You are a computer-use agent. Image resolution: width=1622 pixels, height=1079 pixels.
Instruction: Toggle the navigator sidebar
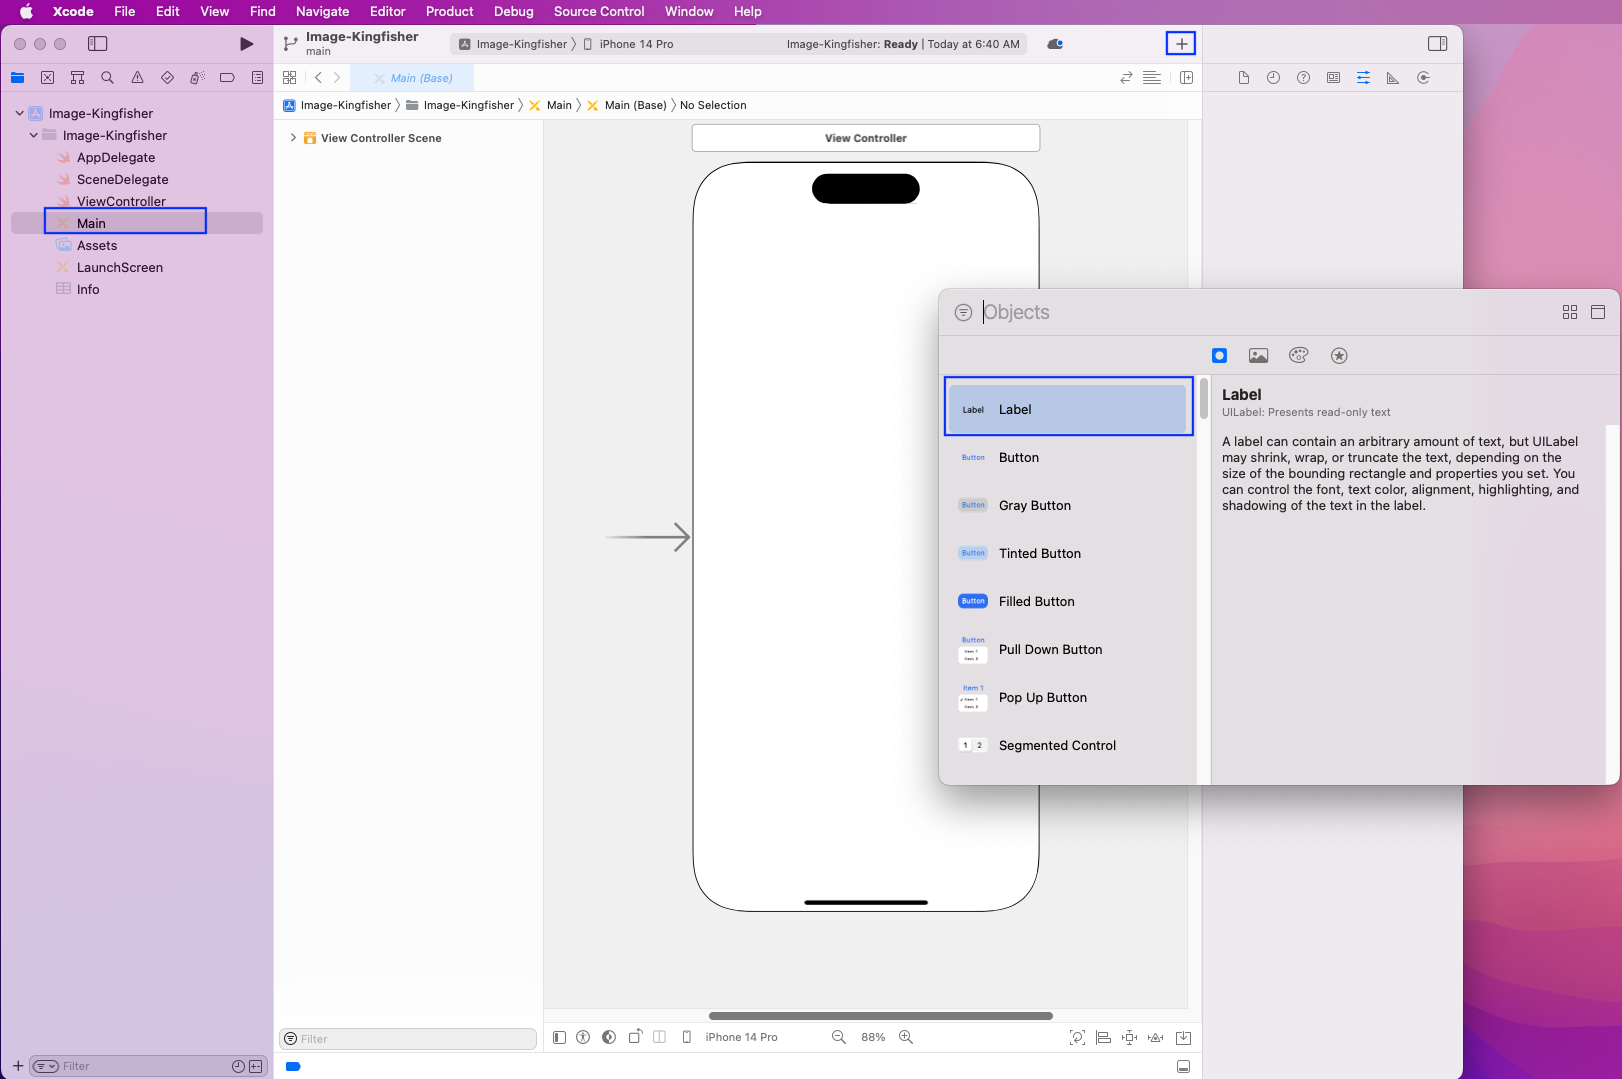98,44
